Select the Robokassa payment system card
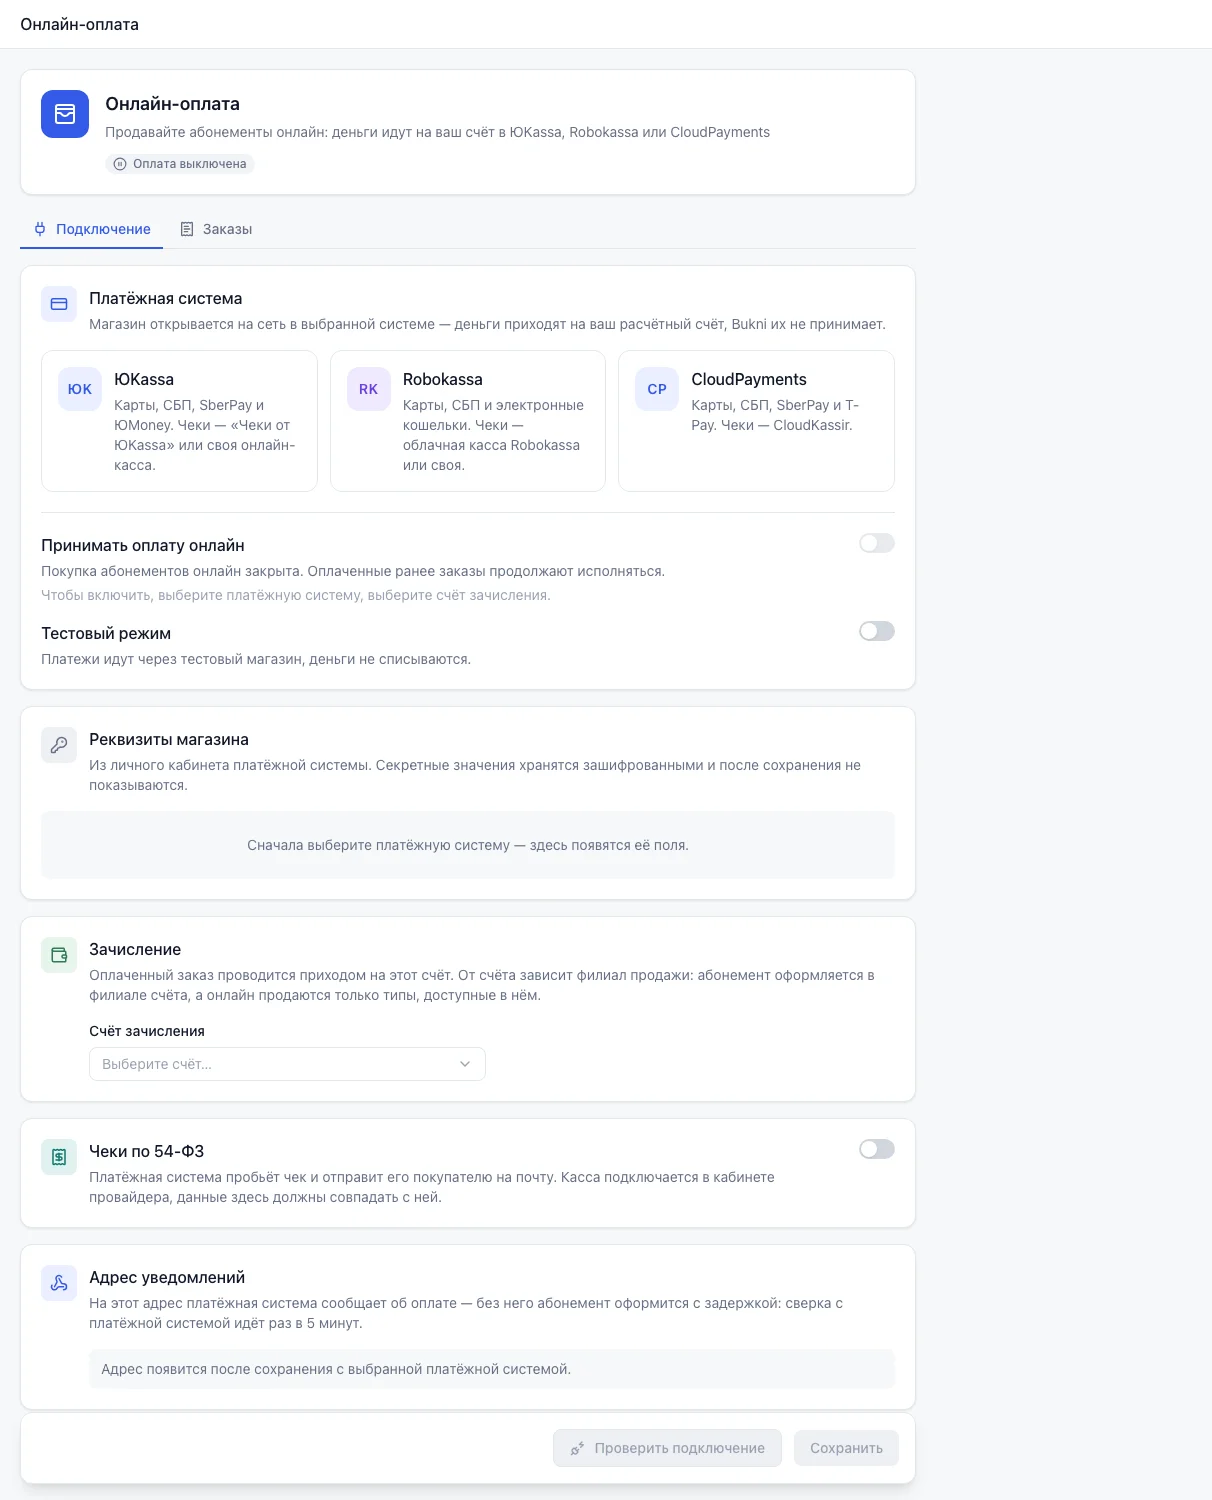Screen dimensions: 1212x1500 tap(468, 421)
